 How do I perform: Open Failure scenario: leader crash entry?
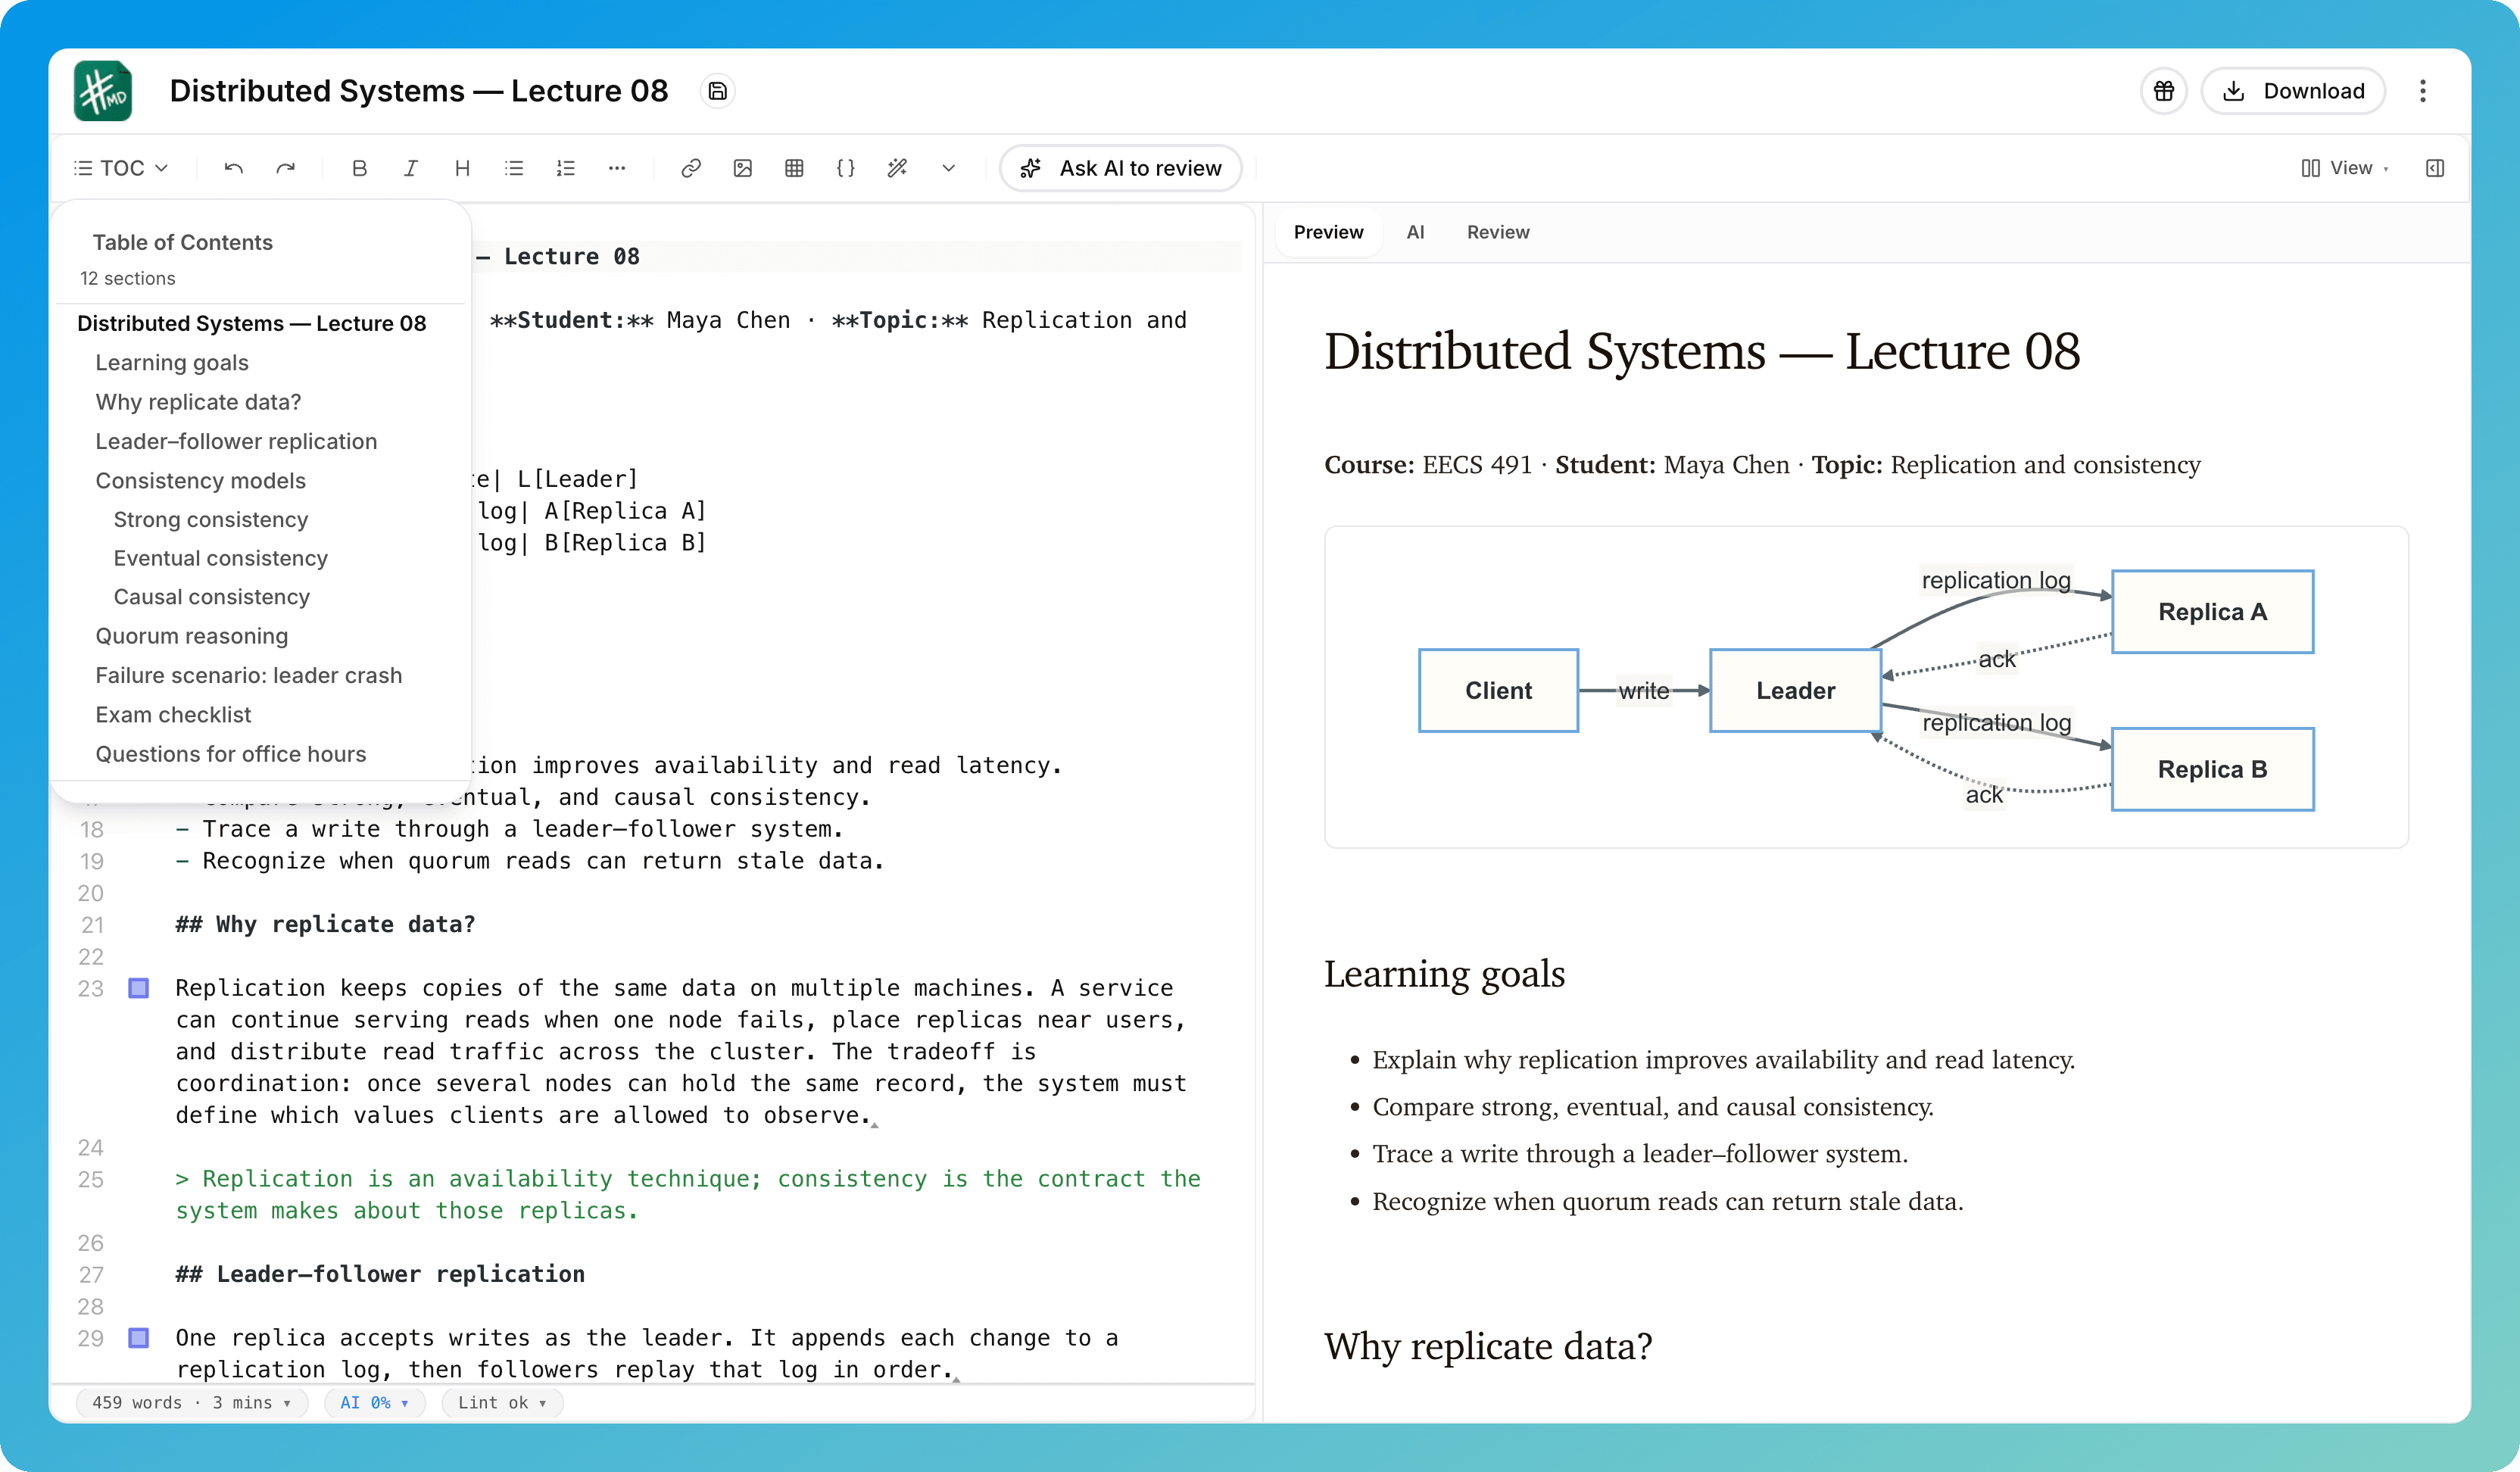[249, 675]
